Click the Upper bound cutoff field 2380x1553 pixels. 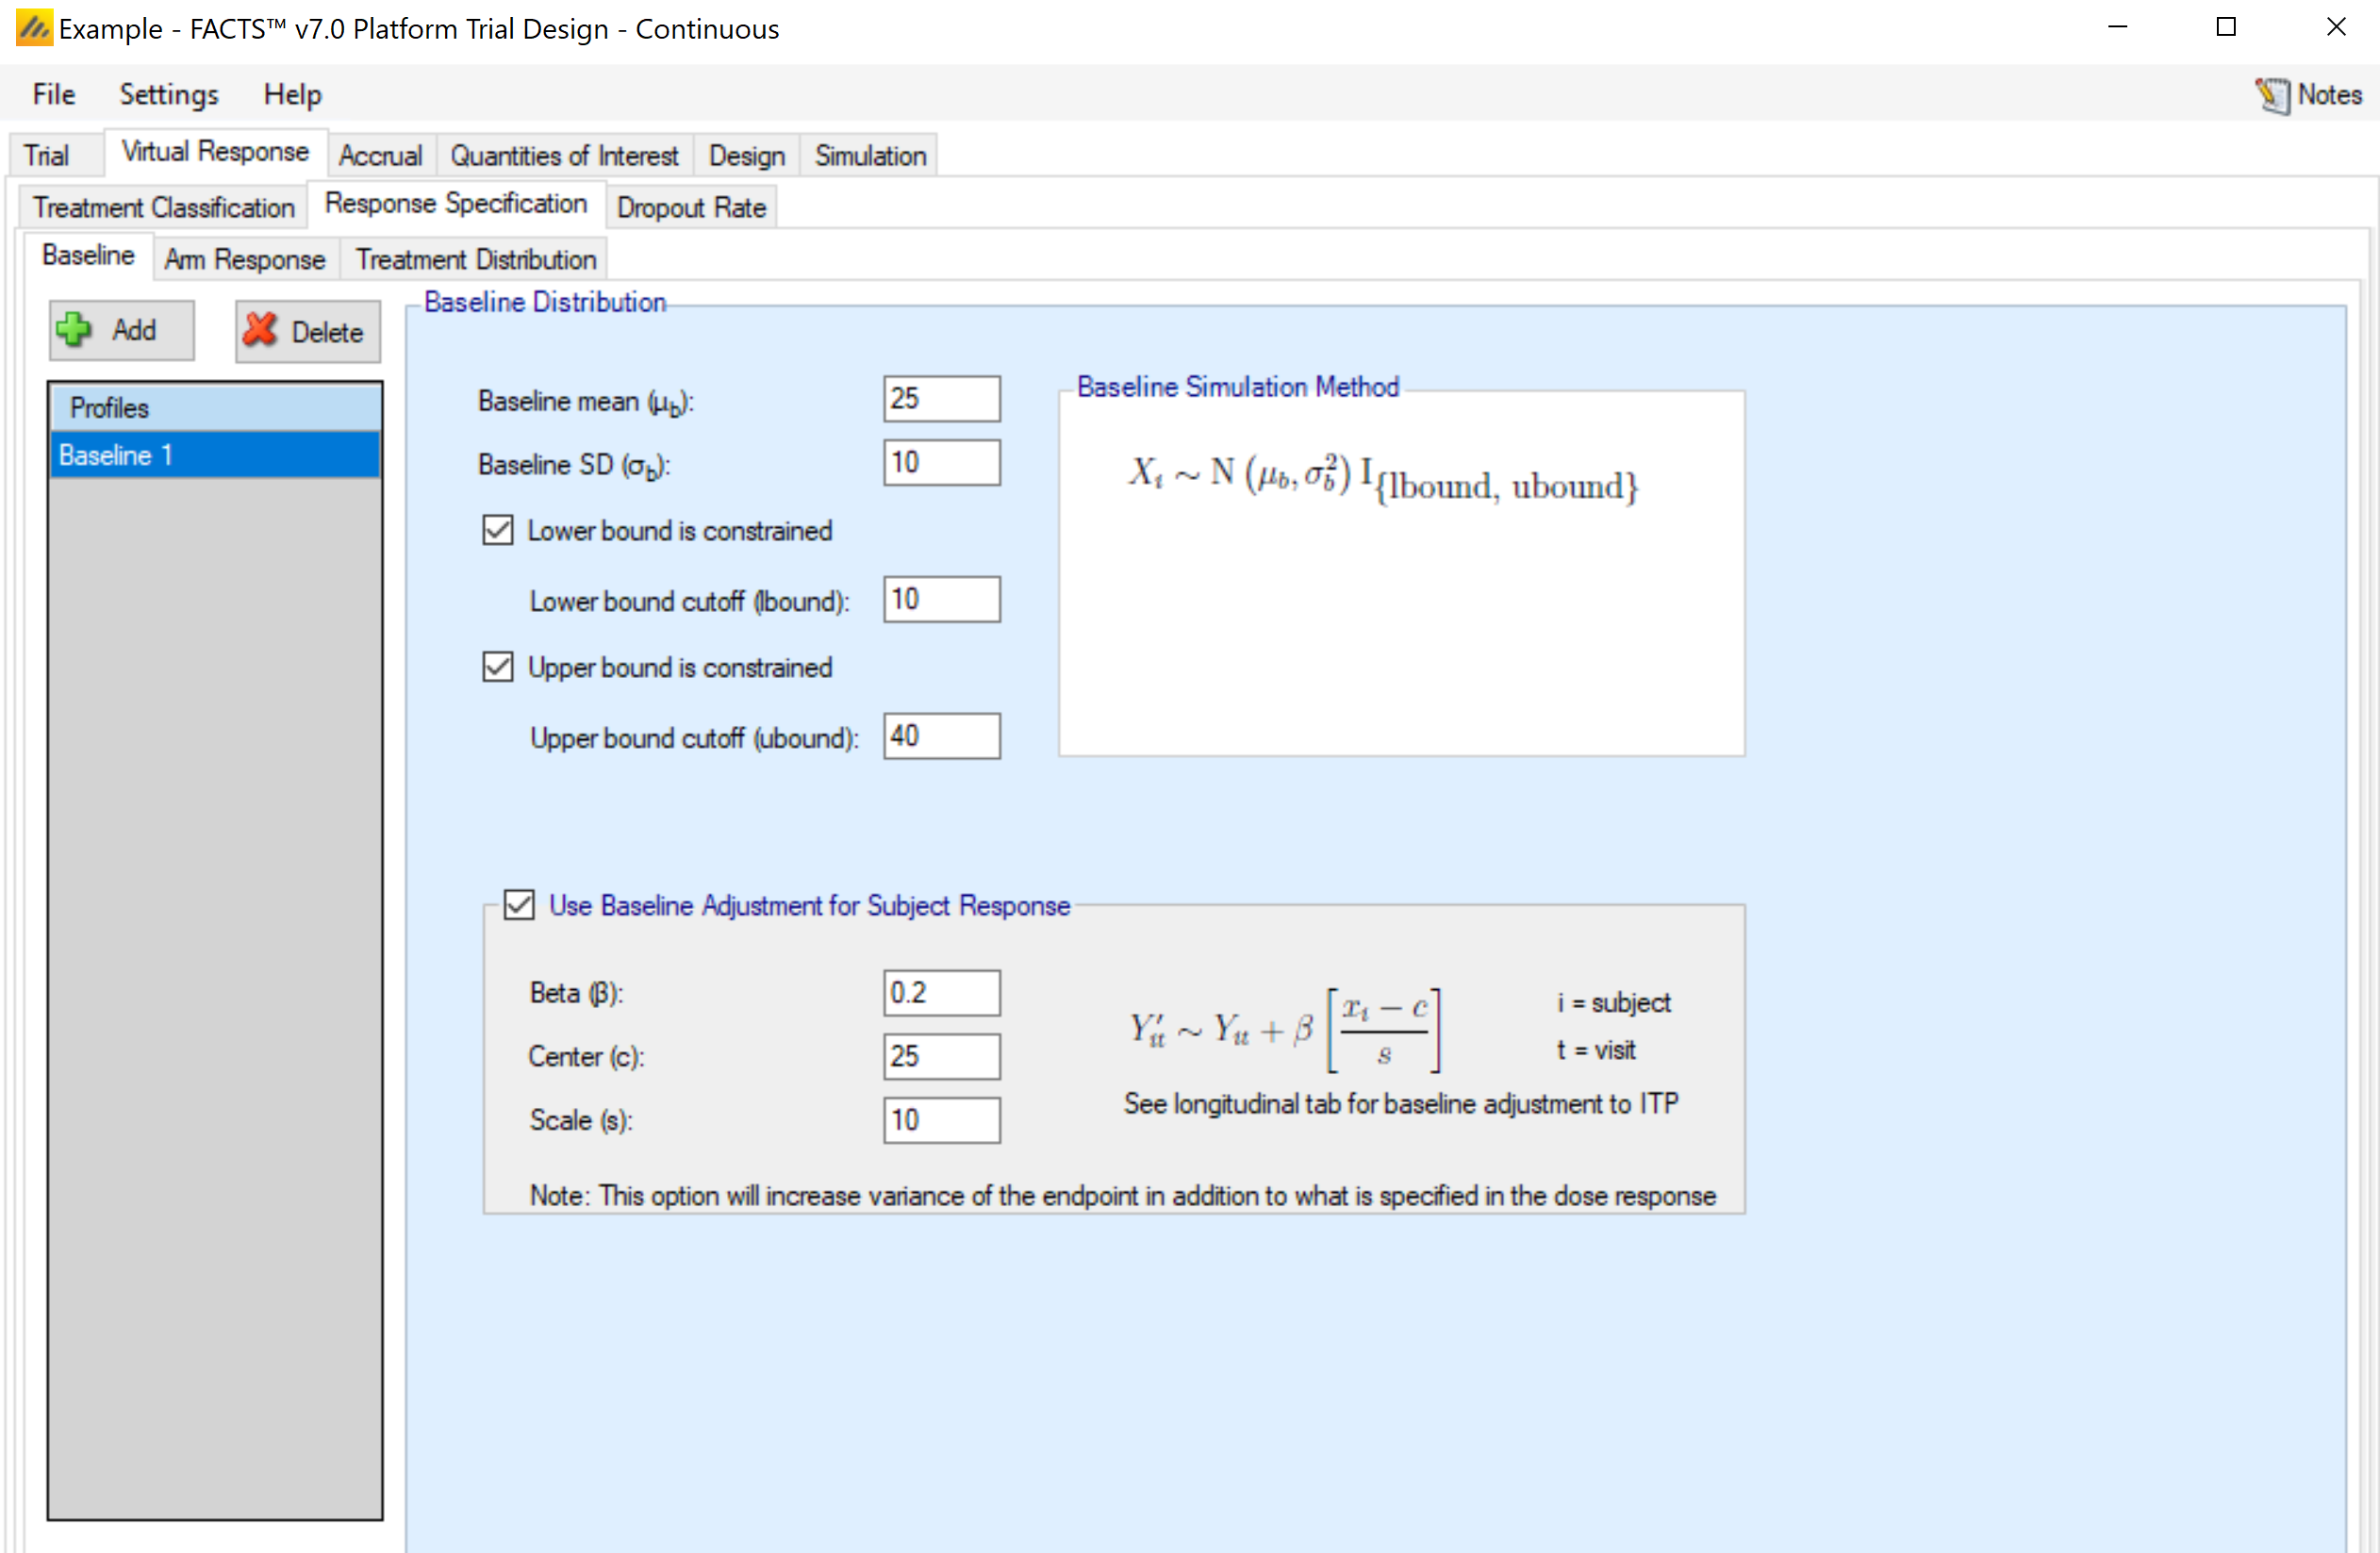[941, 737]
